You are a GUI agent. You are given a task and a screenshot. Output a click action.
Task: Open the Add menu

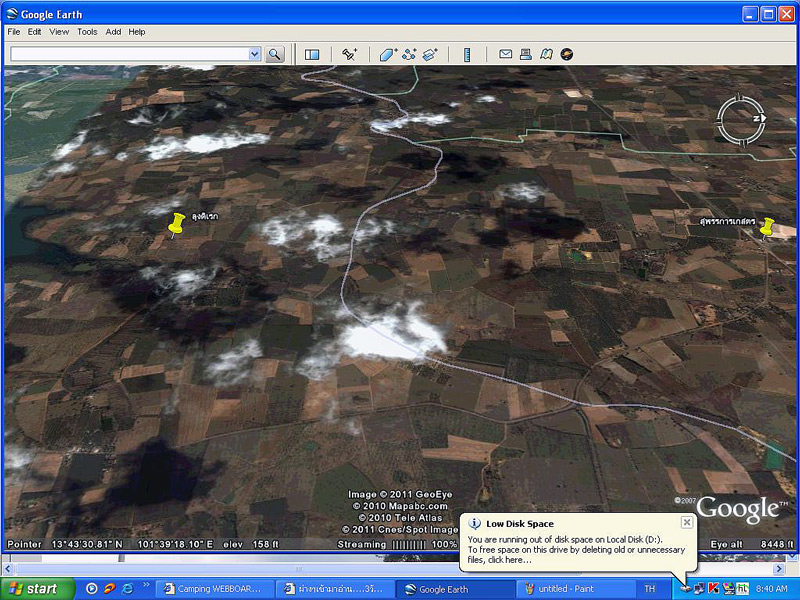point(113,32)
